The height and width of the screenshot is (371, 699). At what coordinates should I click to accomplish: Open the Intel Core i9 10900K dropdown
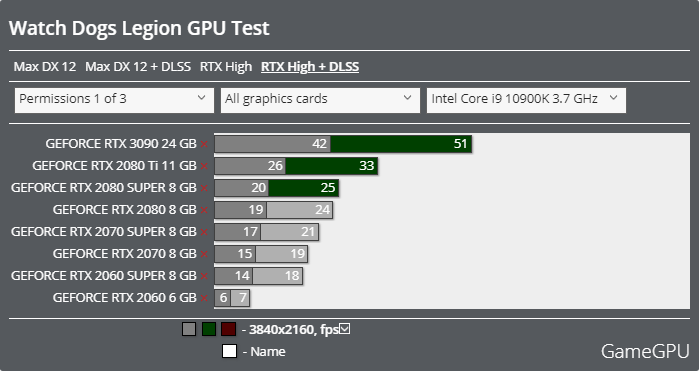pos(526,100)
